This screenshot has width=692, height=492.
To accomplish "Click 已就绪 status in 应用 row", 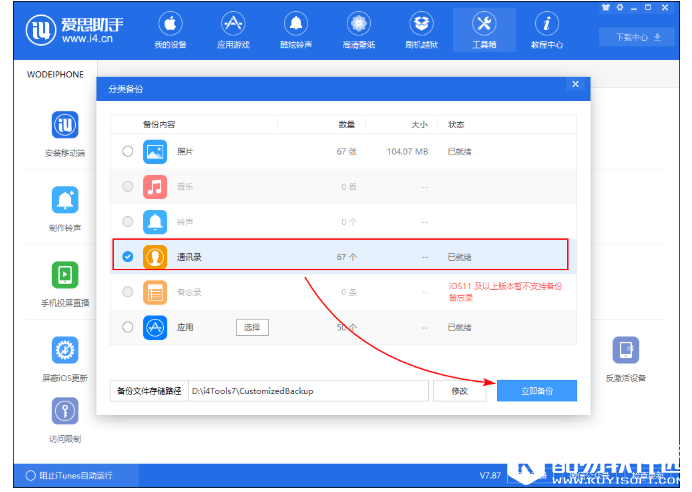I will [x=459, y=327].
